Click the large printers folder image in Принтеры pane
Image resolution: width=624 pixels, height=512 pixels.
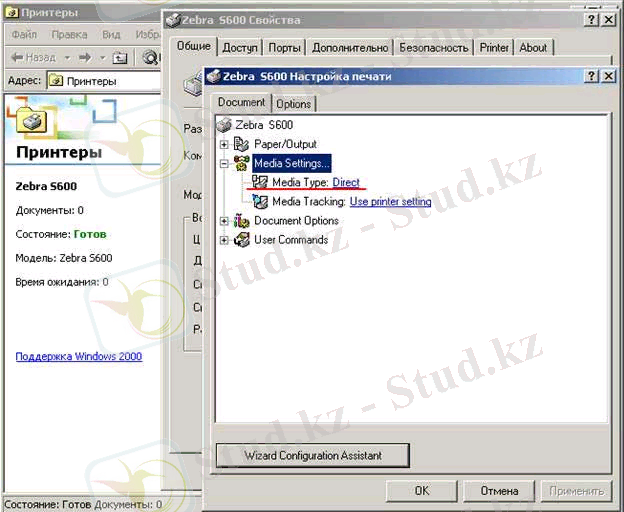[32, 121]
